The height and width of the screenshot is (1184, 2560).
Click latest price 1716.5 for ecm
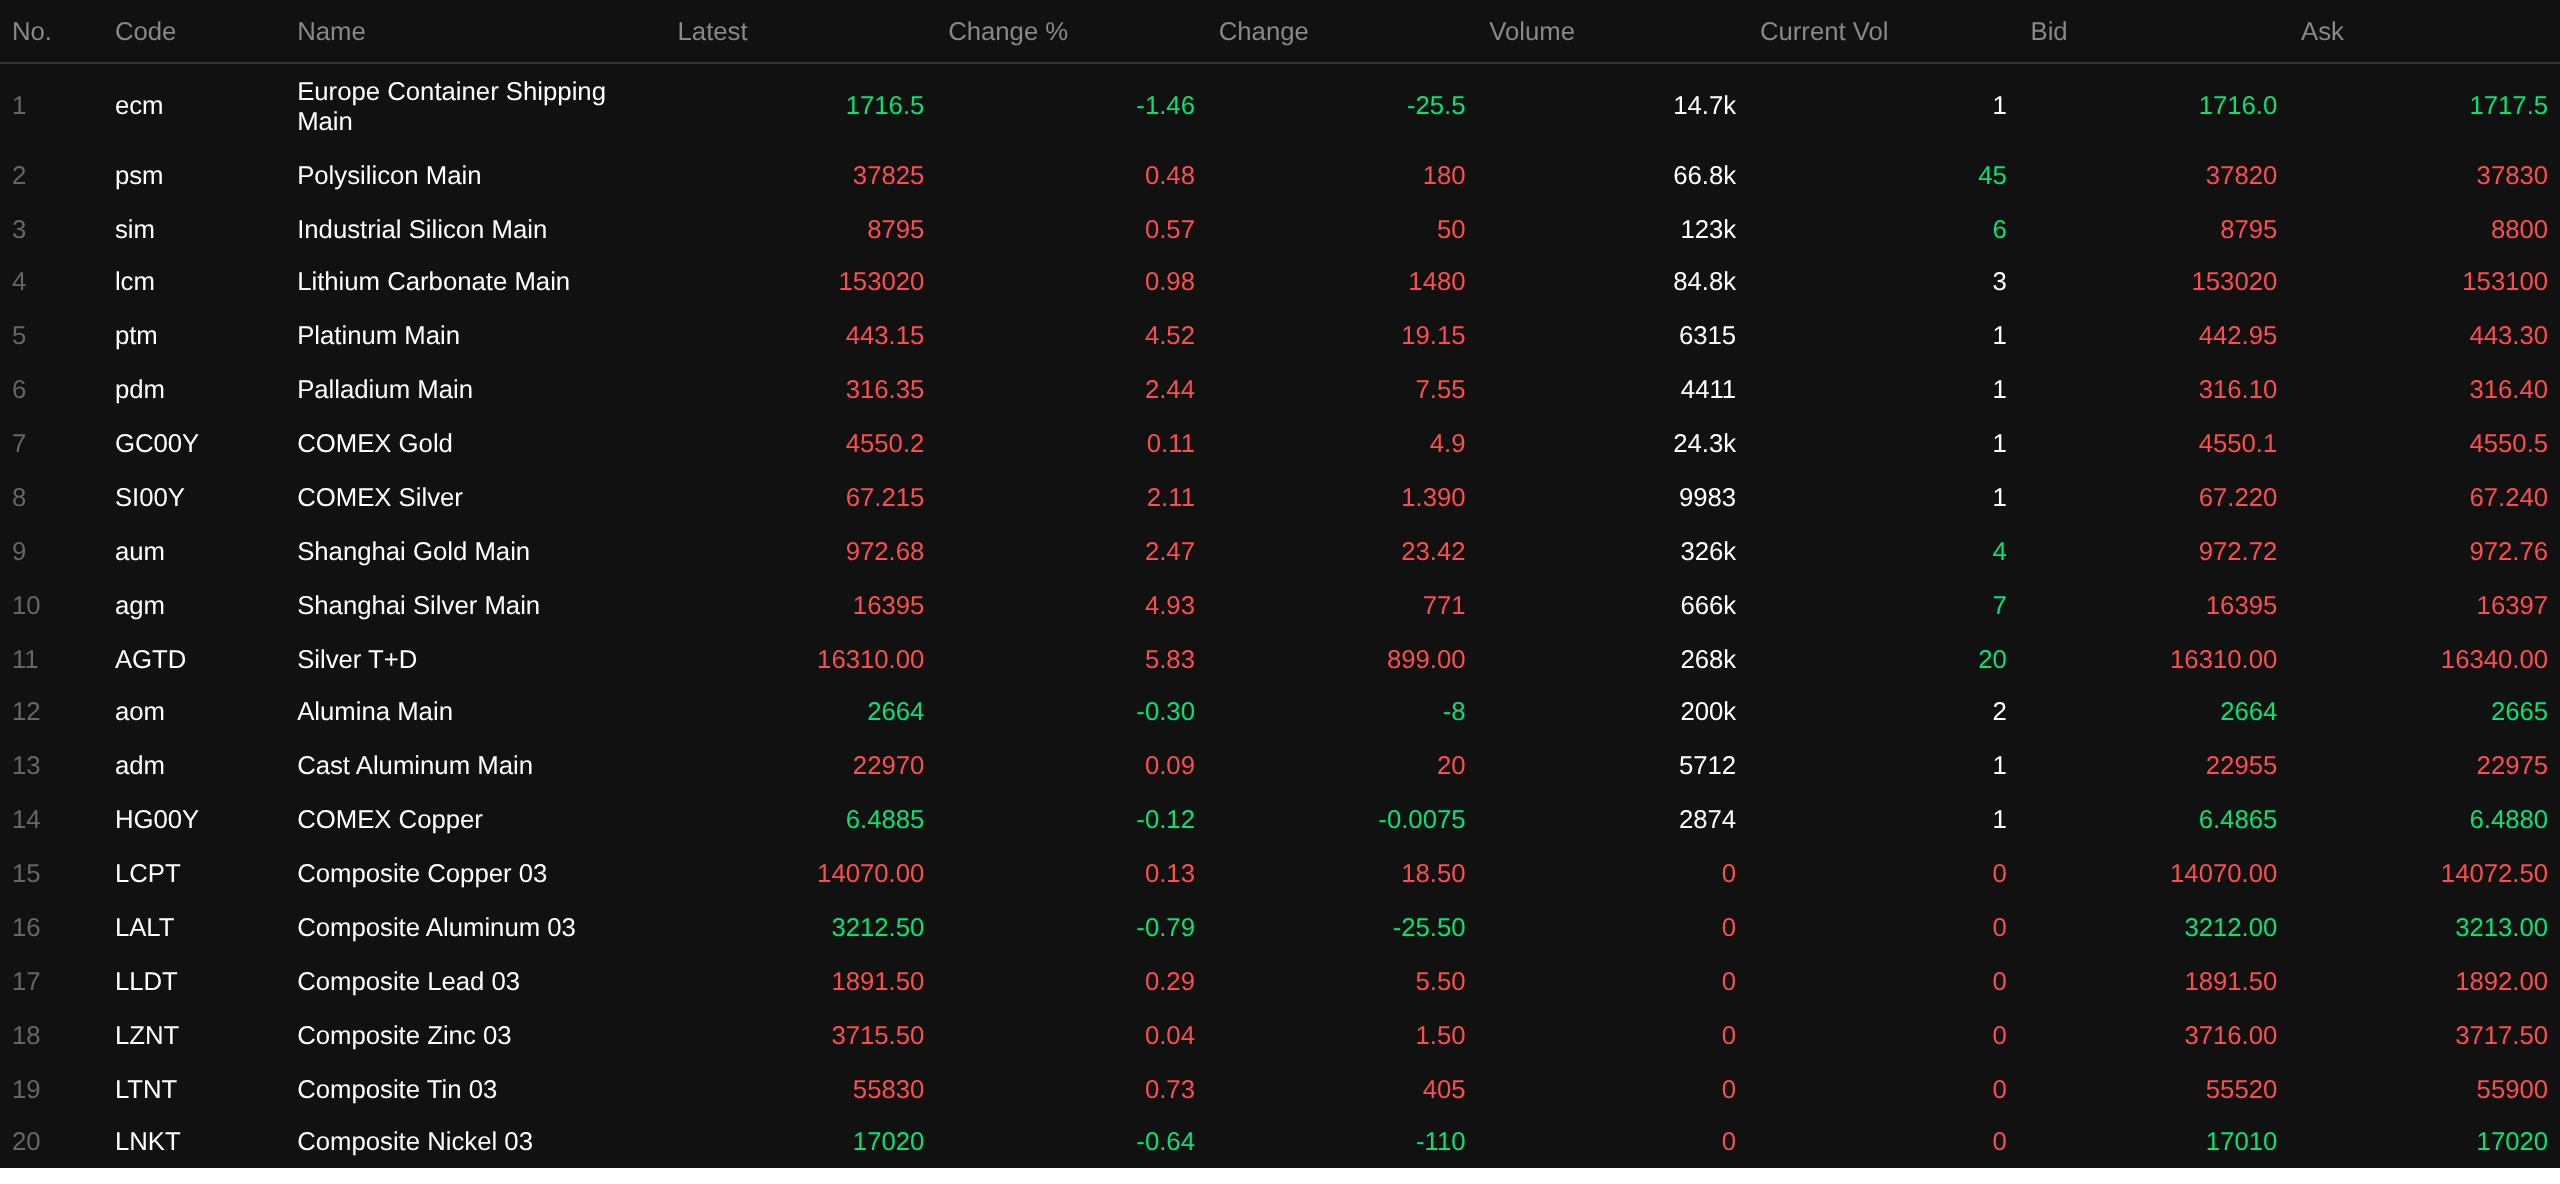point(885,106)
